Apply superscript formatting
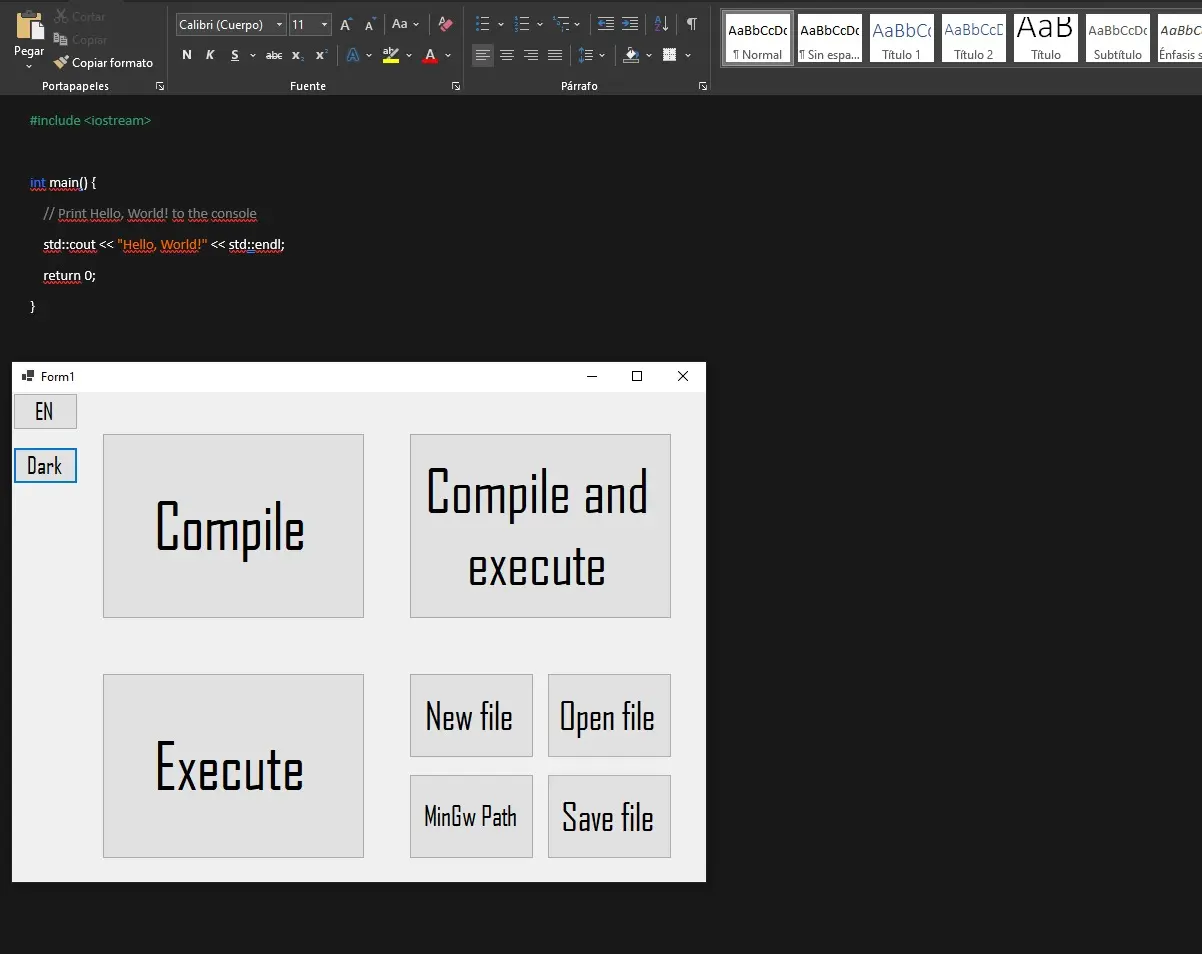The width and height of the screenshot is (1202, 954). [319, 55]
